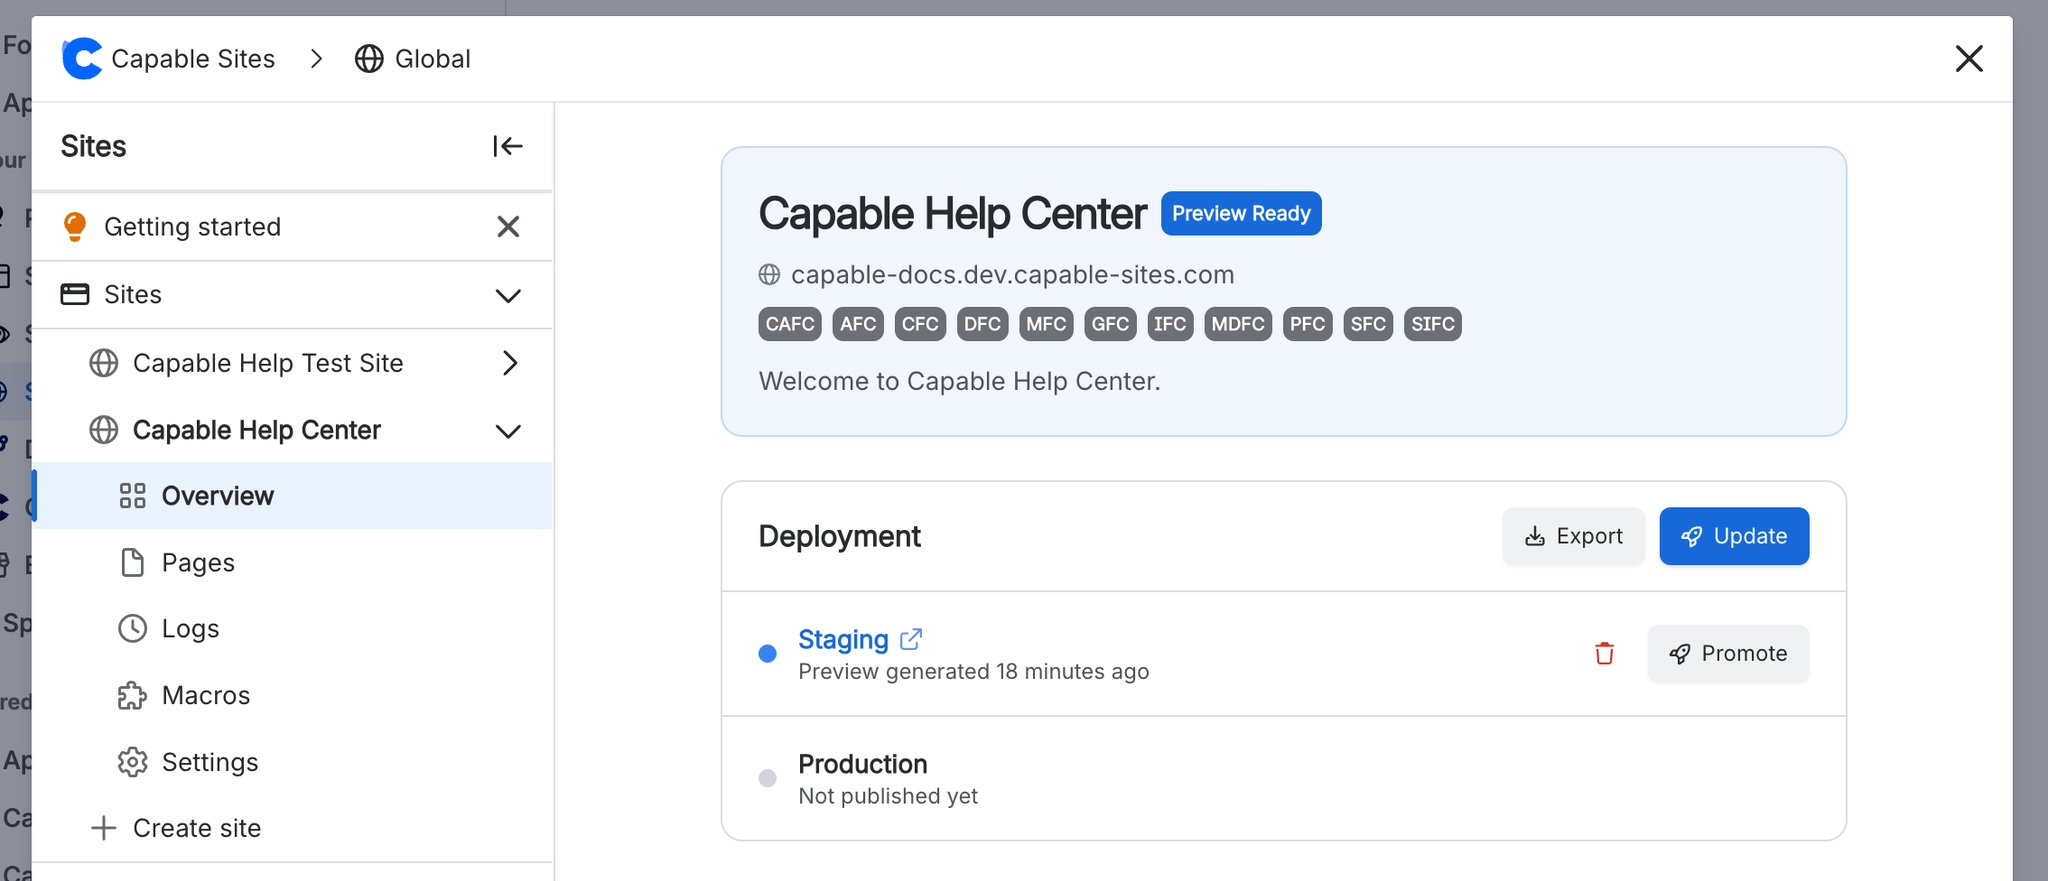The height and width of the screenshot is (881, 2048).
Task: Dismiss the Getting started item
Action: tap(508, 227)
